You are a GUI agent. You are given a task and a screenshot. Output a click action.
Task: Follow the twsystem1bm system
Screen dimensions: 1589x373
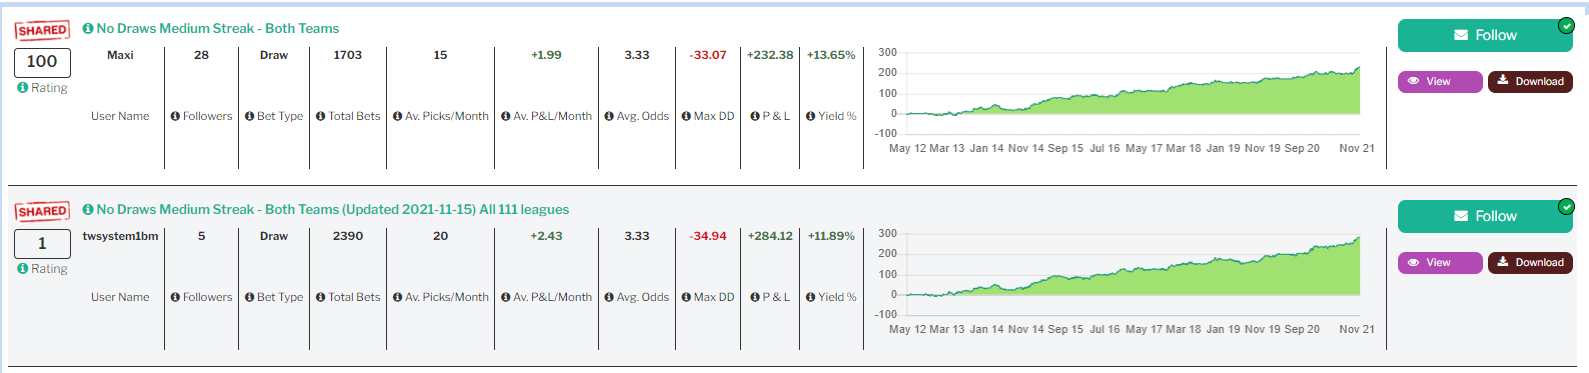pos(1485,216)
